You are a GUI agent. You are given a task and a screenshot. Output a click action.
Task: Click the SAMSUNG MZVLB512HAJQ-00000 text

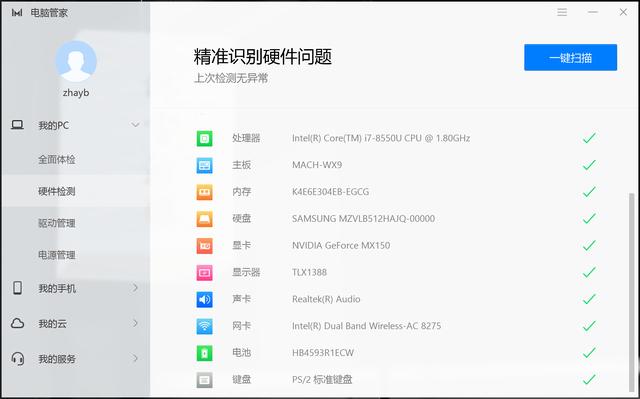363,219
